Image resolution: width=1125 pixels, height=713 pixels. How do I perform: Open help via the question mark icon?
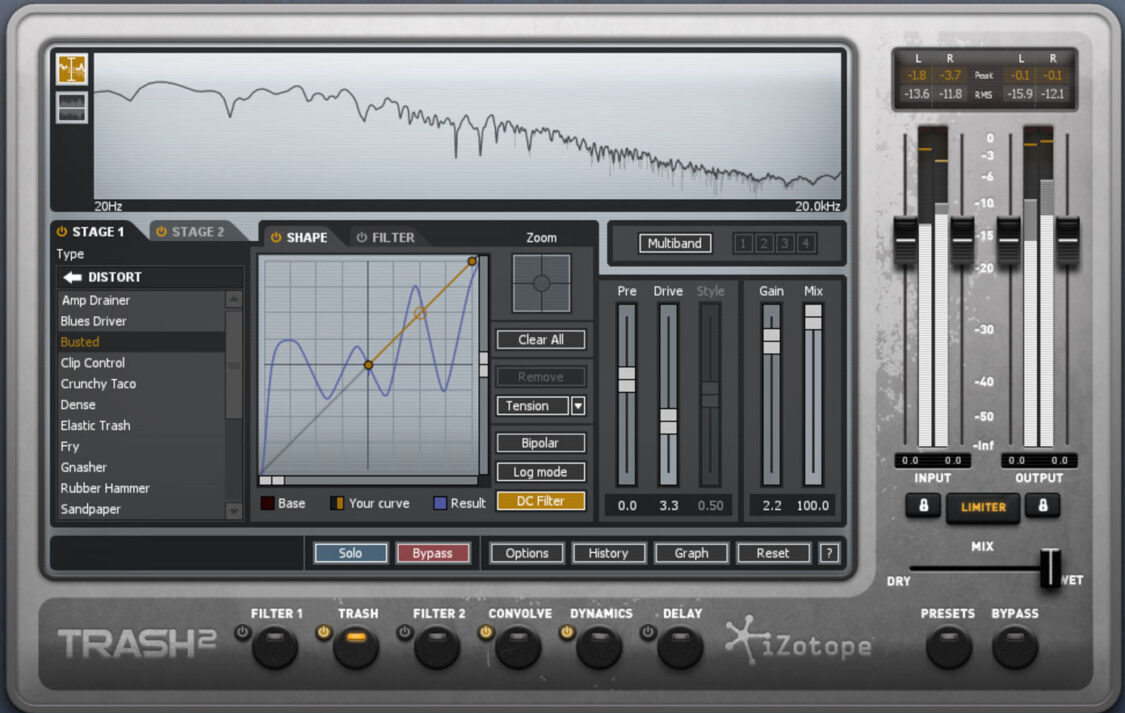pyautogui.click(x=829, y=553)
